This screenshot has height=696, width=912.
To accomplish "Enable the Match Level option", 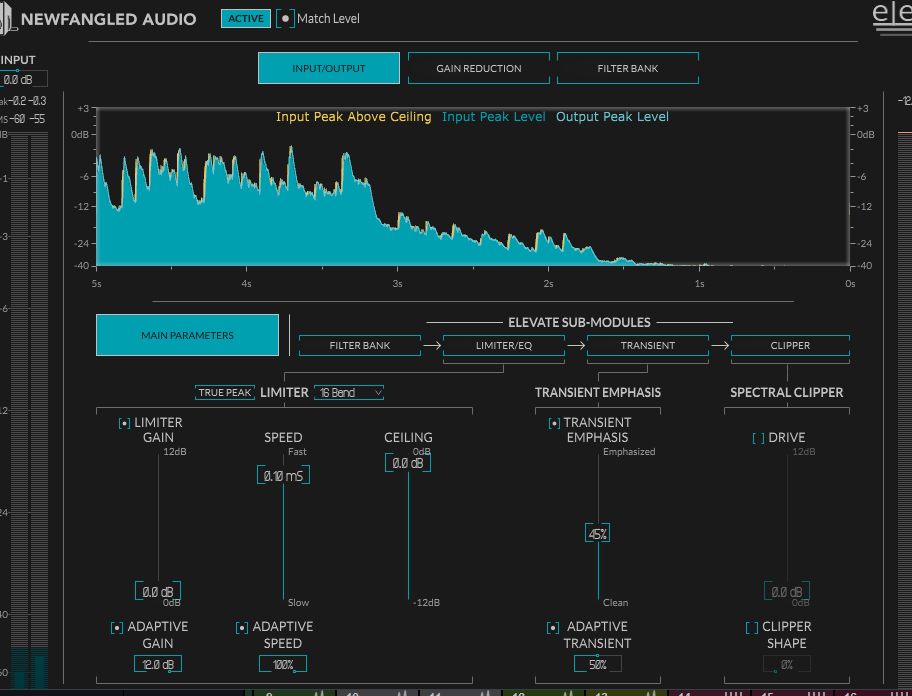I will pos(286,19).
